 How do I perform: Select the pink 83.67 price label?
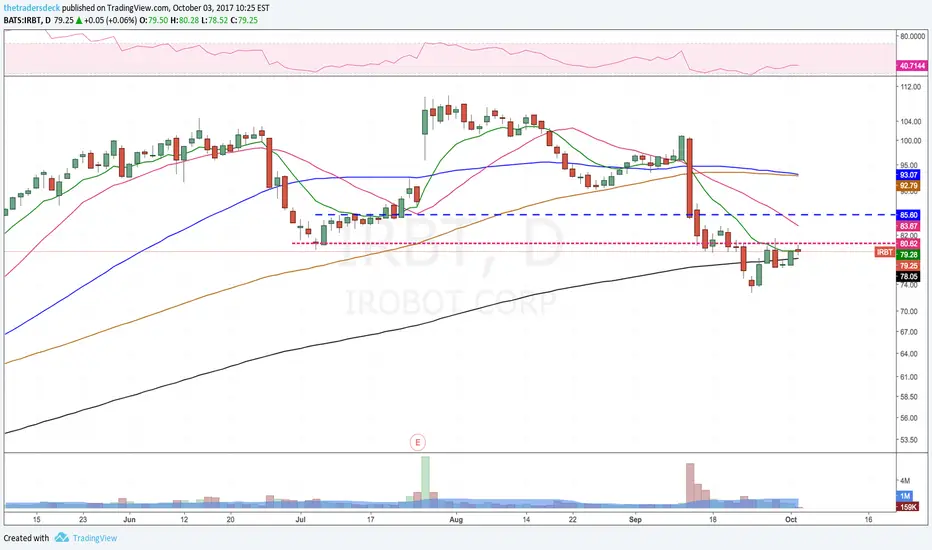click(908, 227)
